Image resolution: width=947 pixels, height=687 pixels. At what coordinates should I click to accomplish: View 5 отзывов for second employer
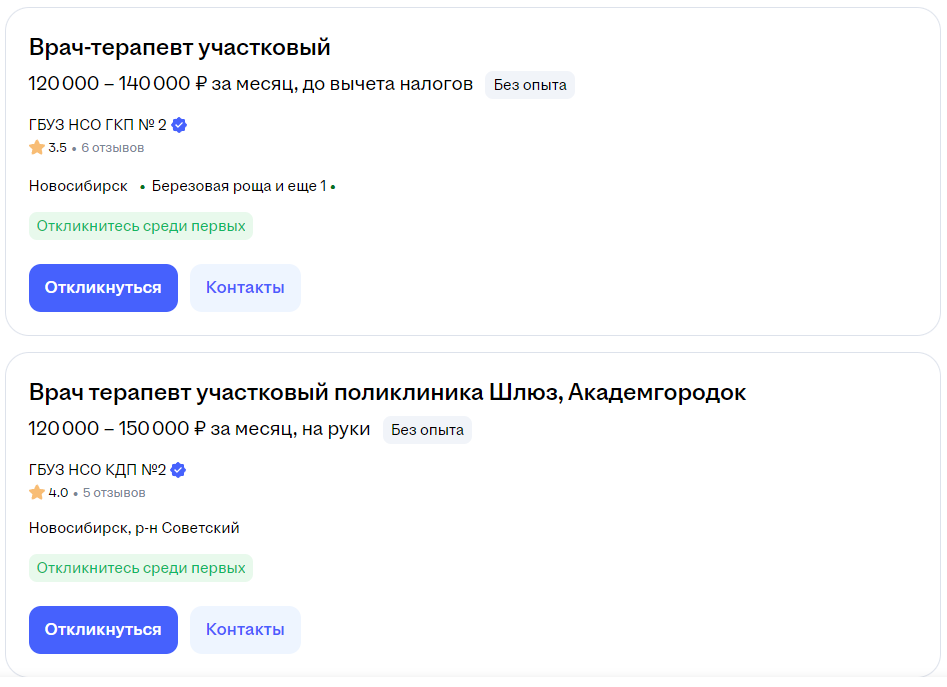pos(114,493)
